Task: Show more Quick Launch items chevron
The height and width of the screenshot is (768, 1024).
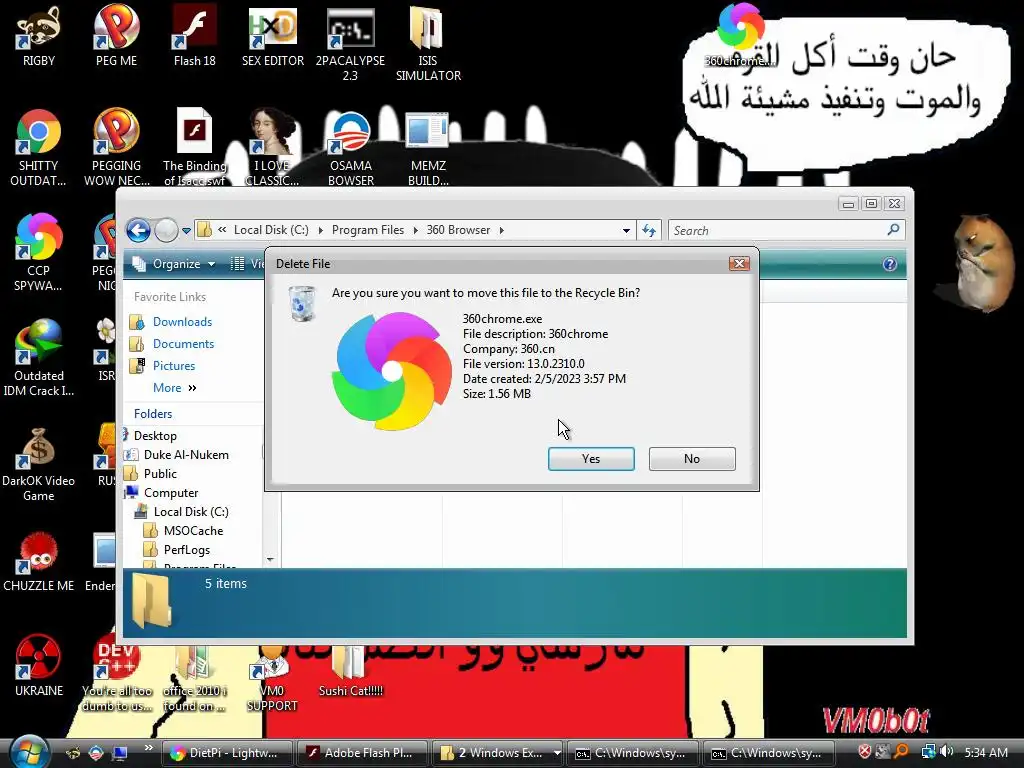Action: click(x=148, y=748)
